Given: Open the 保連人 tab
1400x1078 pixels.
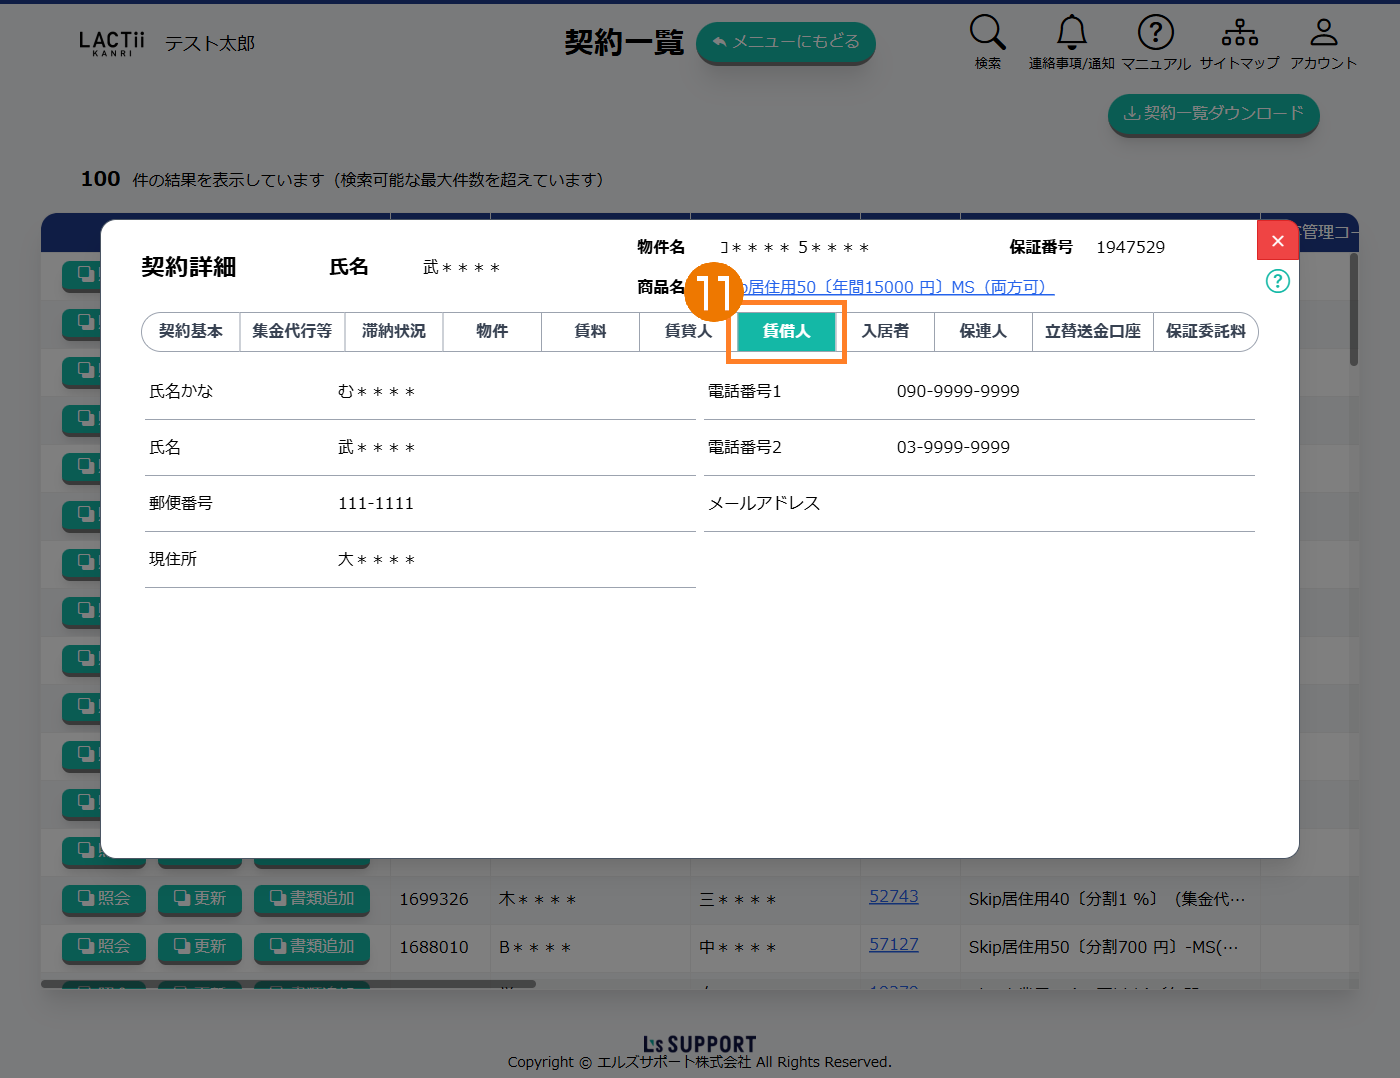Looking at the screenshot, I should pyautogui.click(x=983, y=331).
